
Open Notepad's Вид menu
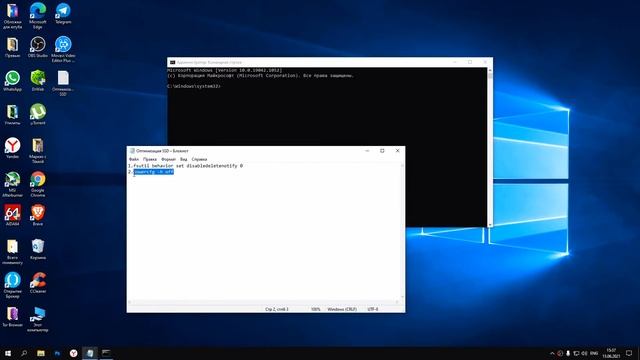click(184, 159)
